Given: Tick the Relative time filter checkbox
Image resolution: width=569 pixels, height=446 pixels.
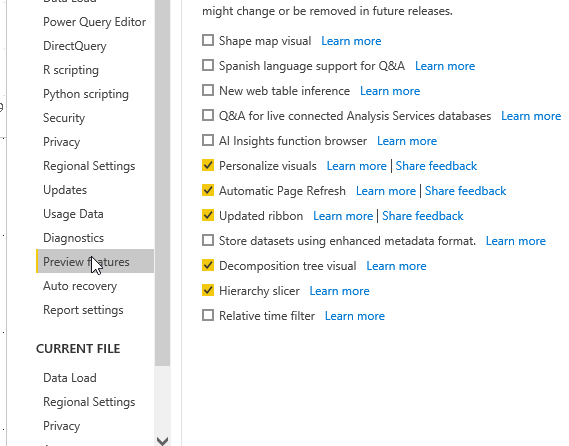Looking at the screenshot, I should [x=208, y=315].
